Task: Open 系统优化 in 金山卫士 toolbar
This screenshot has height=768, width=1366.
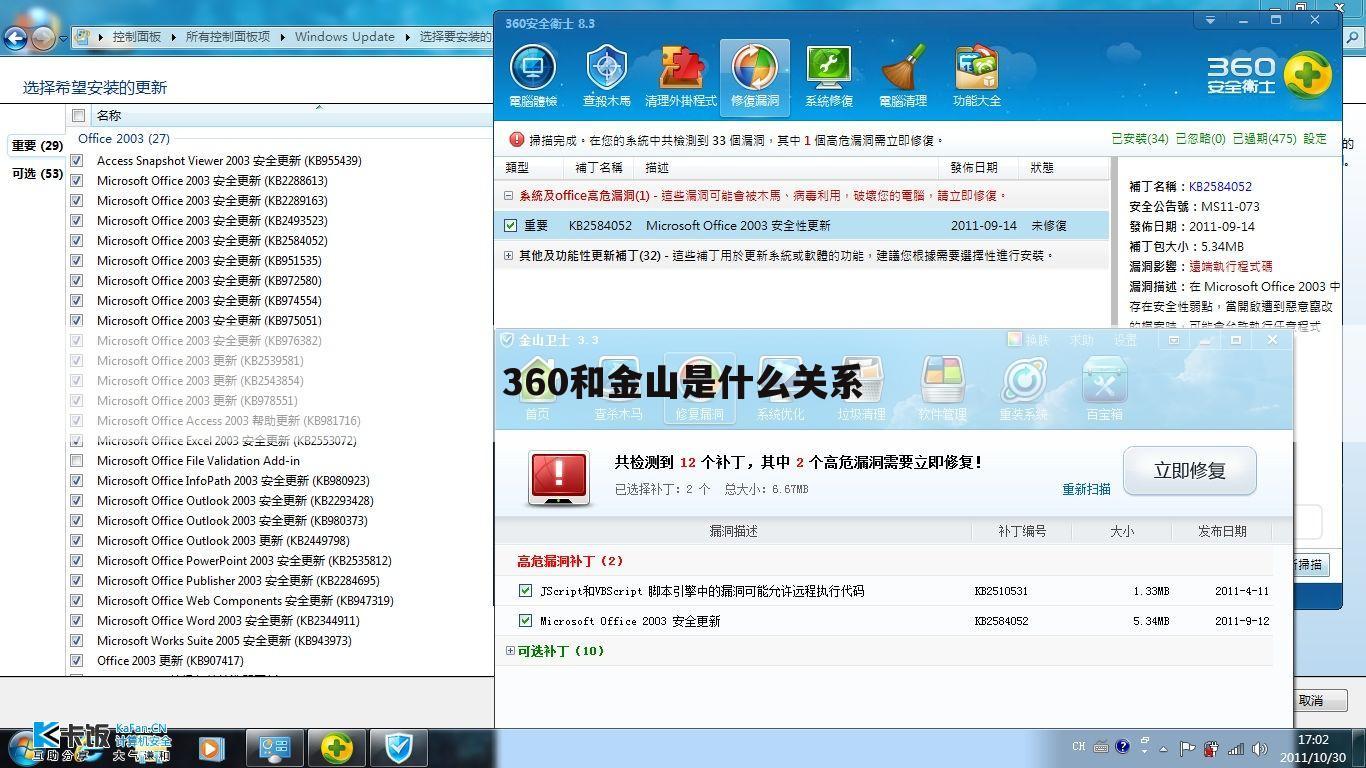Action: (x=780, y=389)
